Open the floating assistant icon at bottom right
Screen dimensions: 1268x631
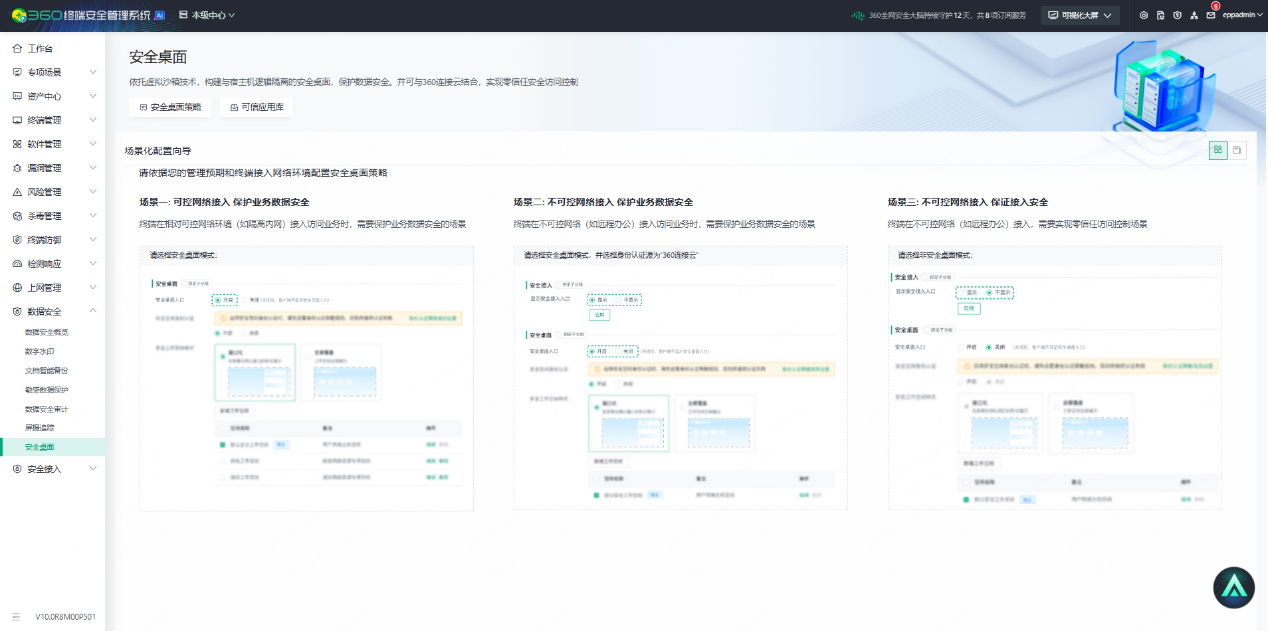[x=1233, y=588]
